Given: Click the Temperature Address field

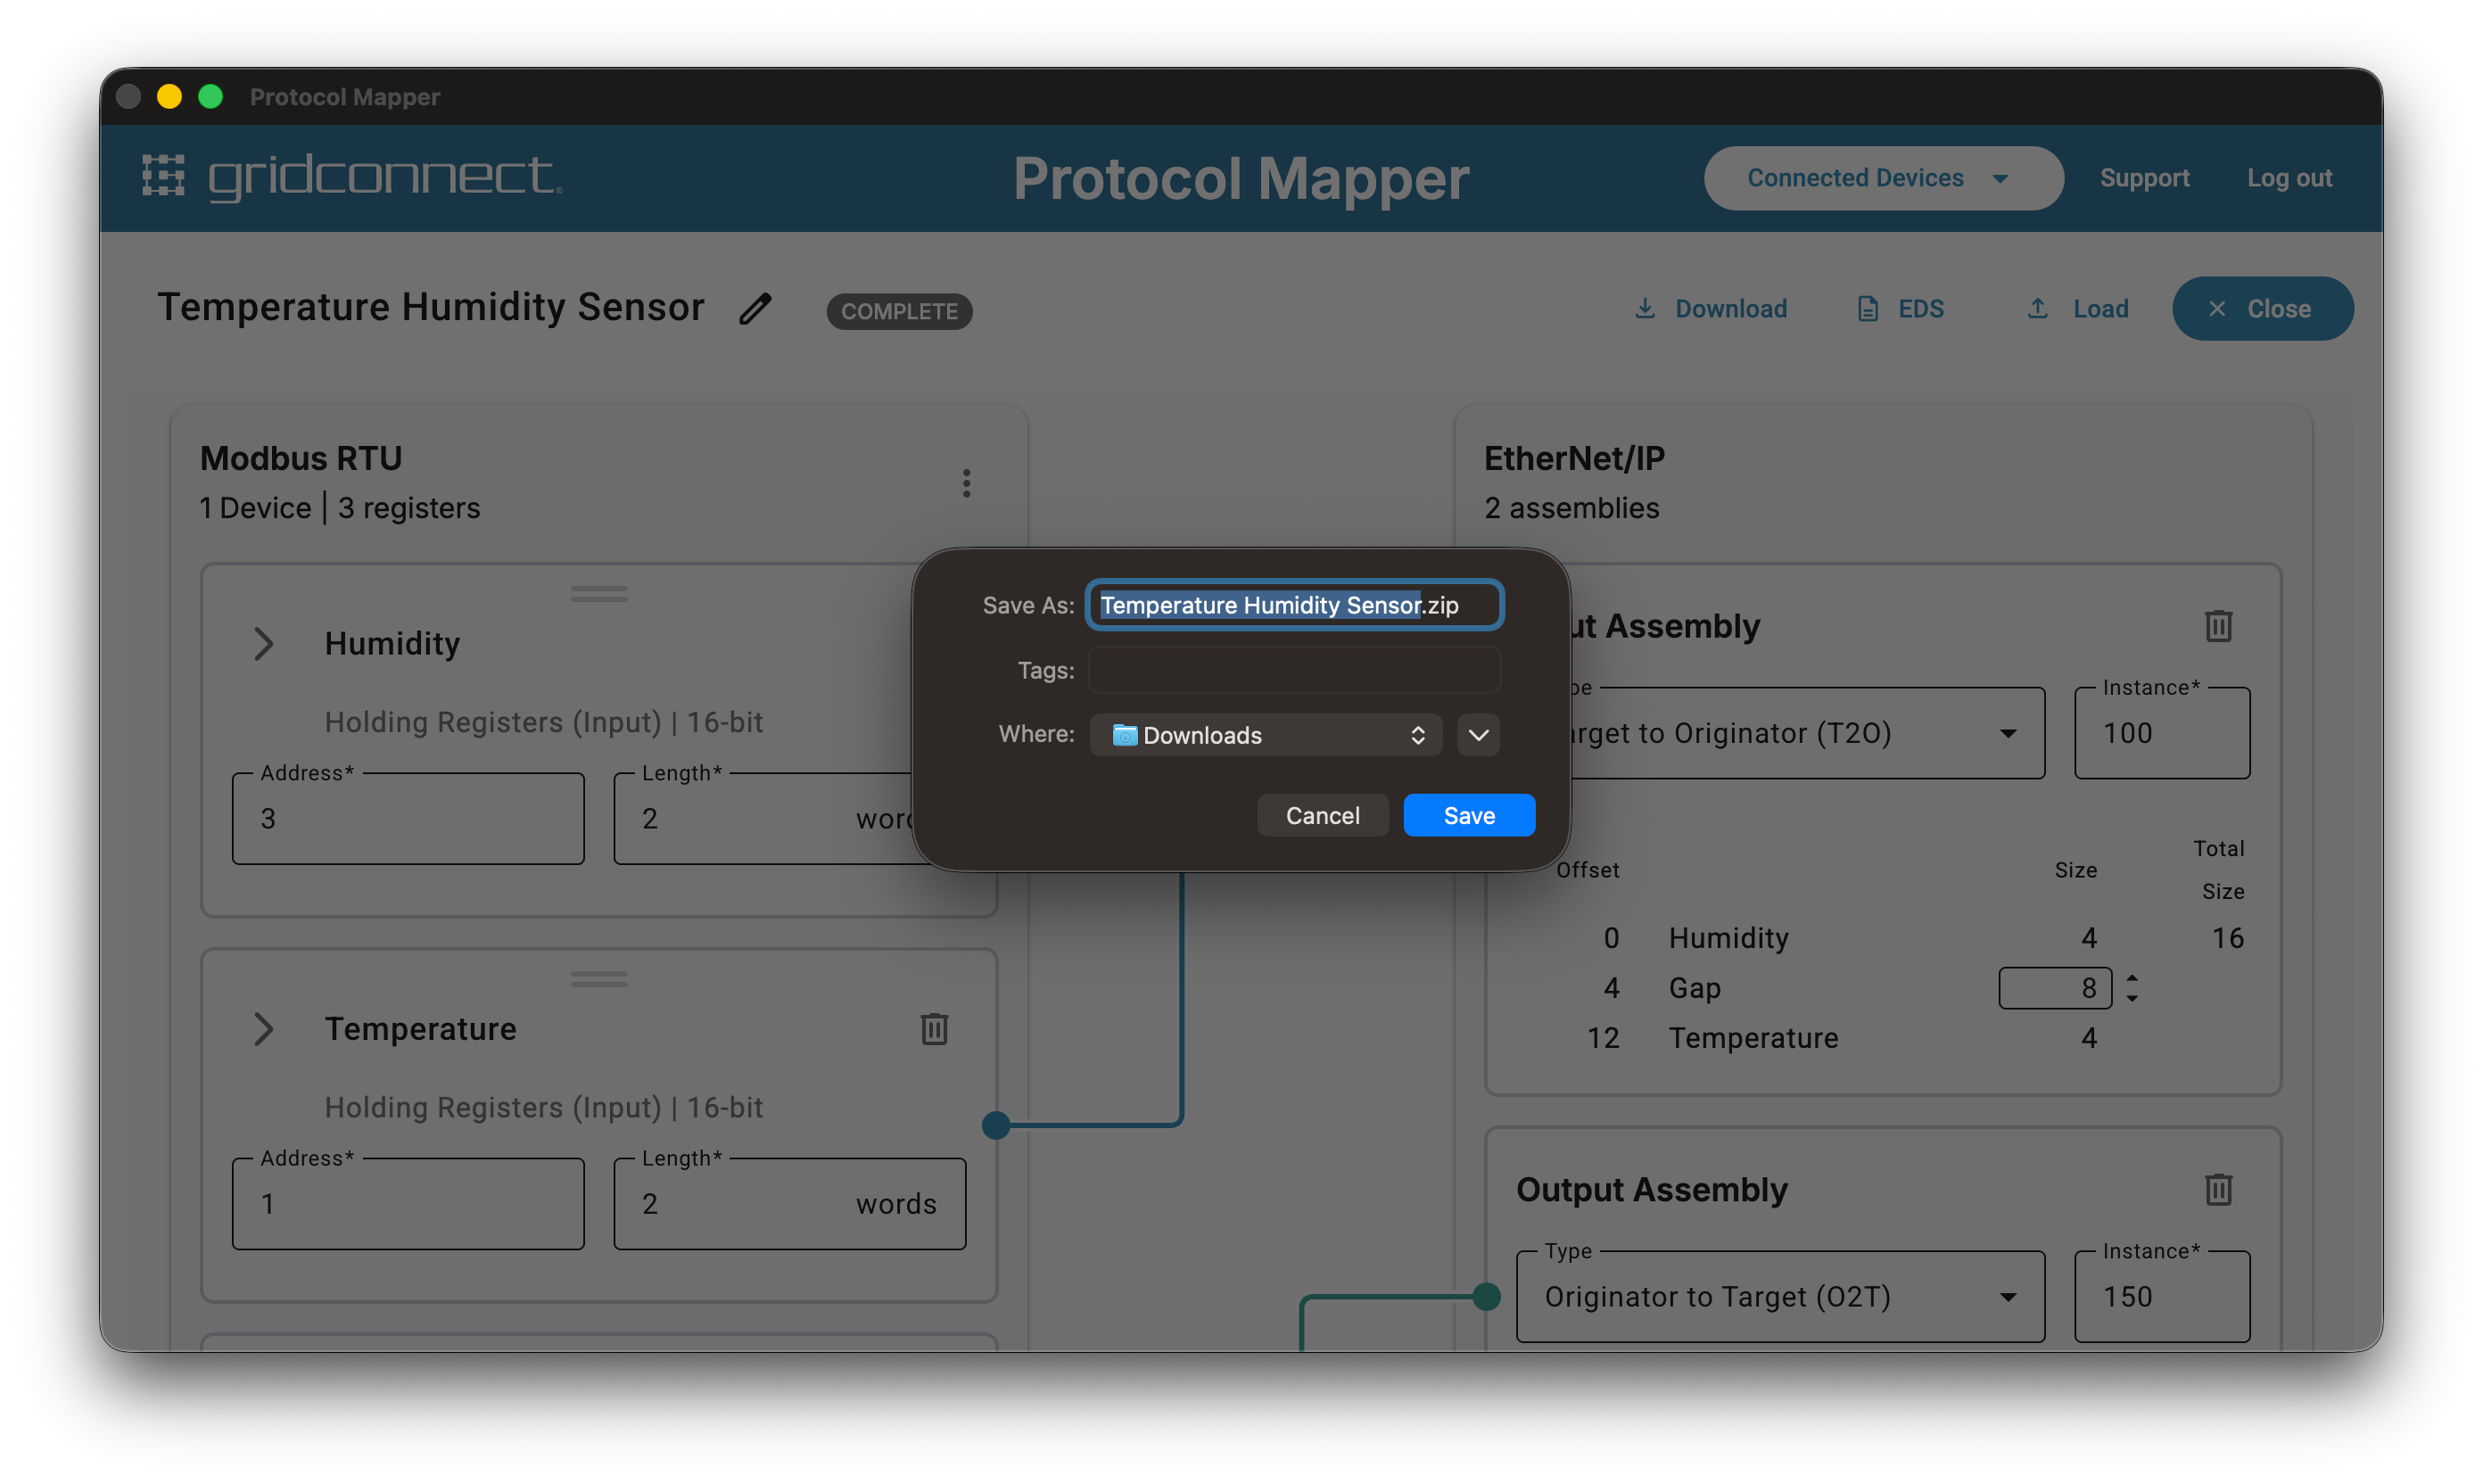Looking at the screenshot, I should pyautogui.click(x=408, y=1203).
